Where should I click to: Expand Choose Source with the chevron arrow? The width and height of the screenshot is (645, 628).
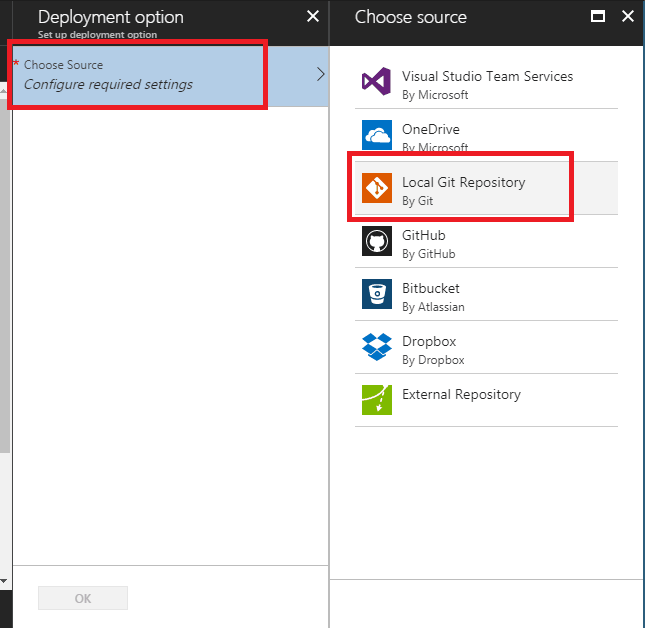320,74
